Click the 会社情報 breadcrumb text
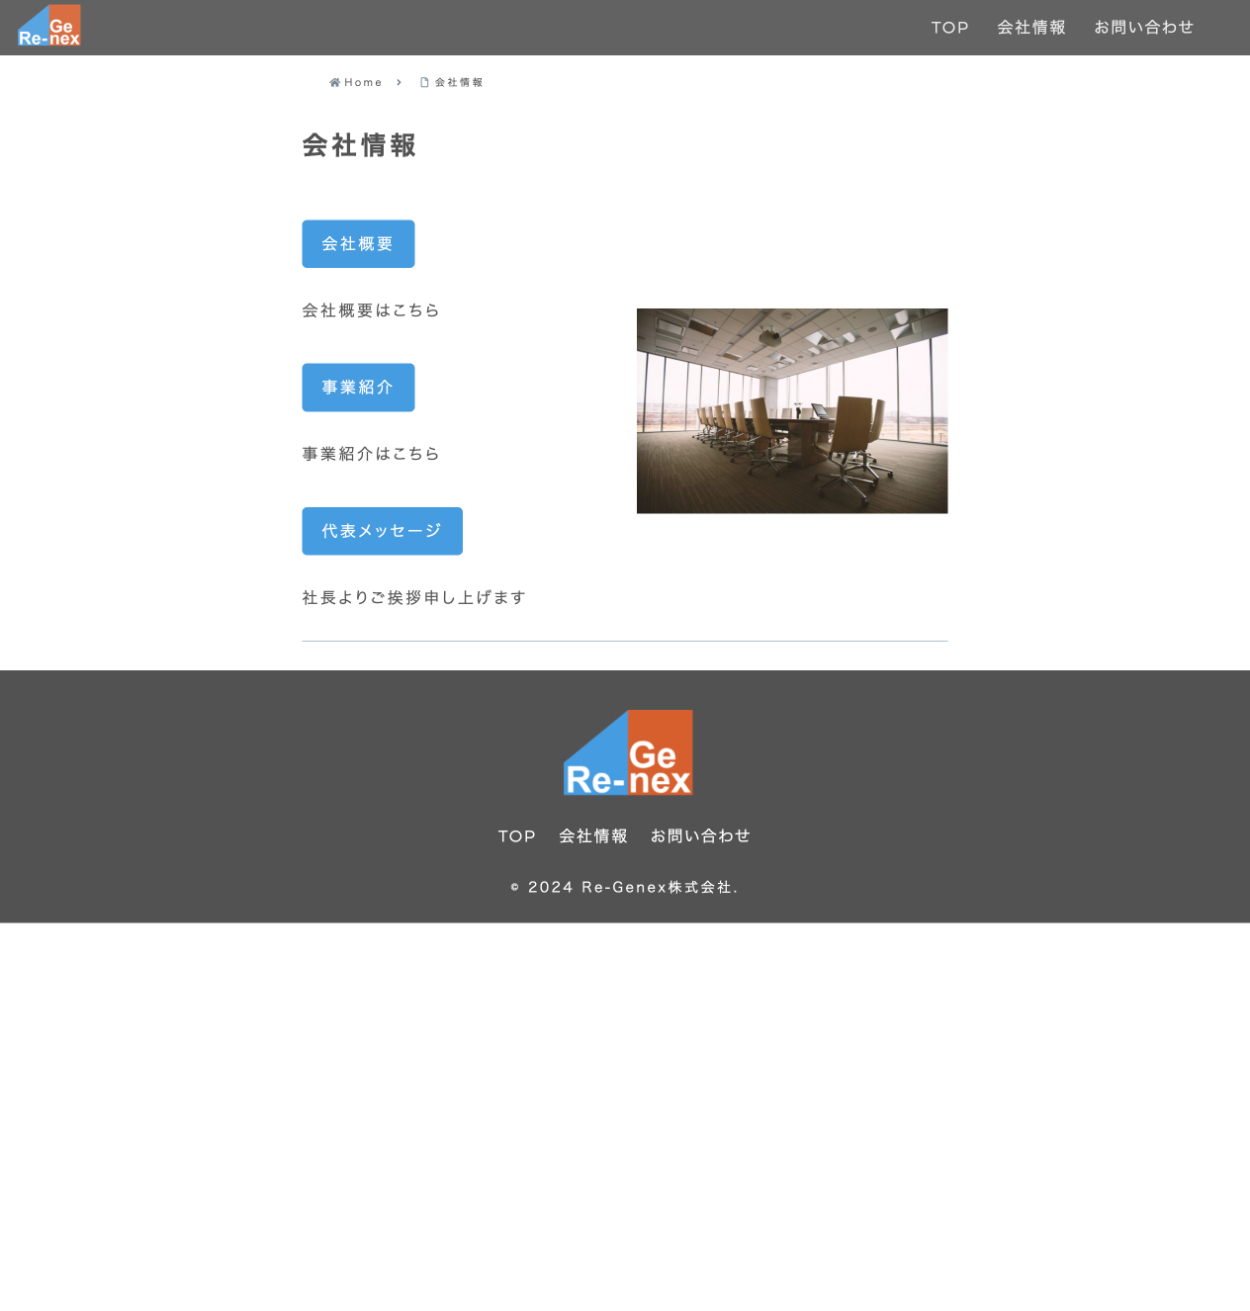1250x1311 pixels. tap(459, 83)
